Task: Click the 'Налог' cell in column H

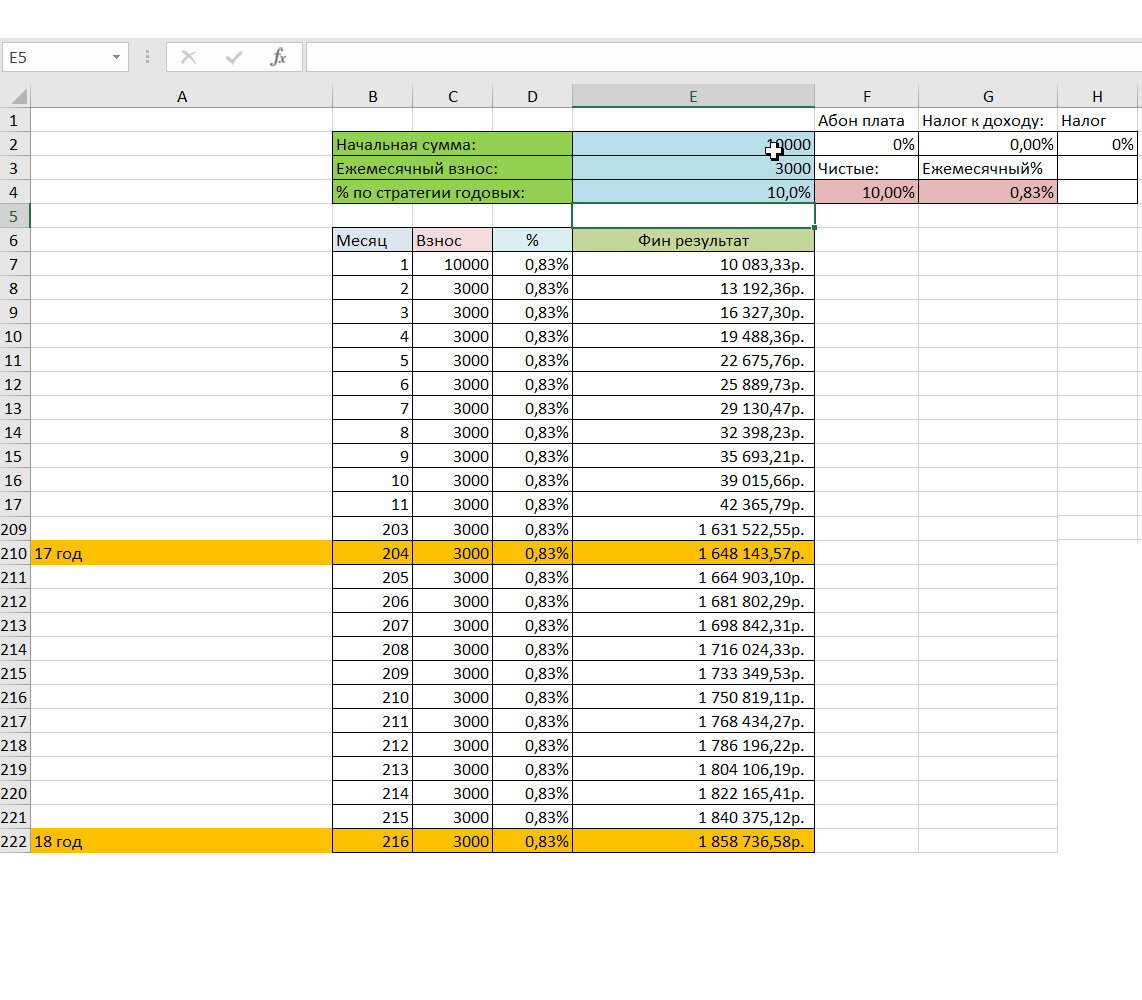Action: [1098, 120]
